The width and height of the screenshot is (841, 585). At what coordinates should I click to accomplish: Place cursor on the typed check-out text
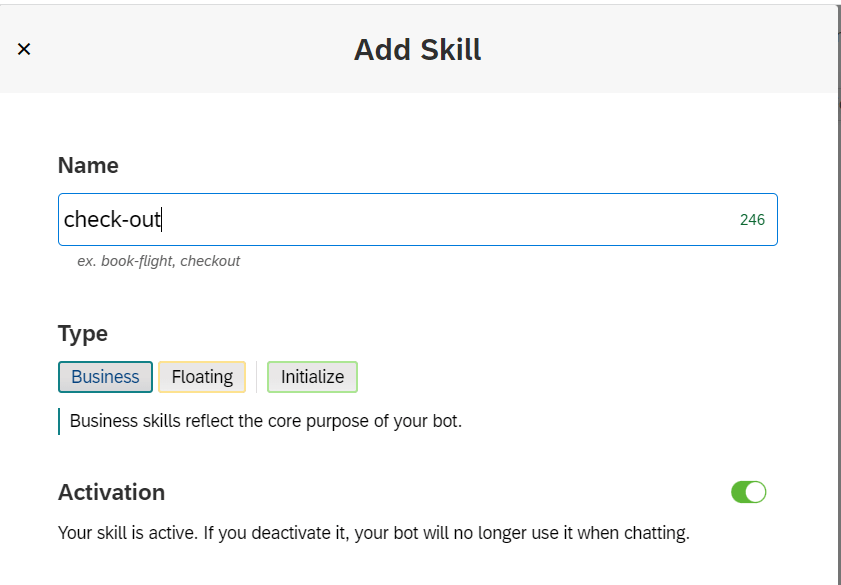pos(112,219)
